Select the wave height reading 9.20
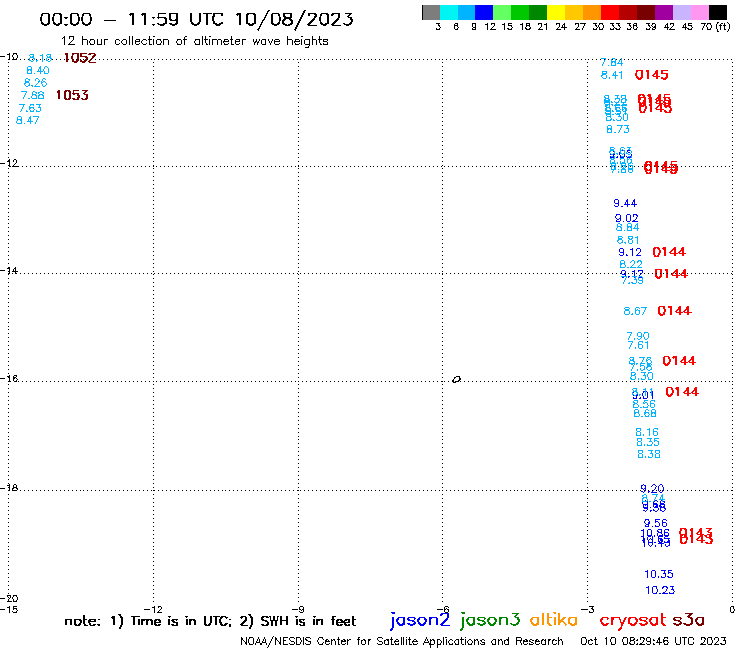 click(652, 489)
